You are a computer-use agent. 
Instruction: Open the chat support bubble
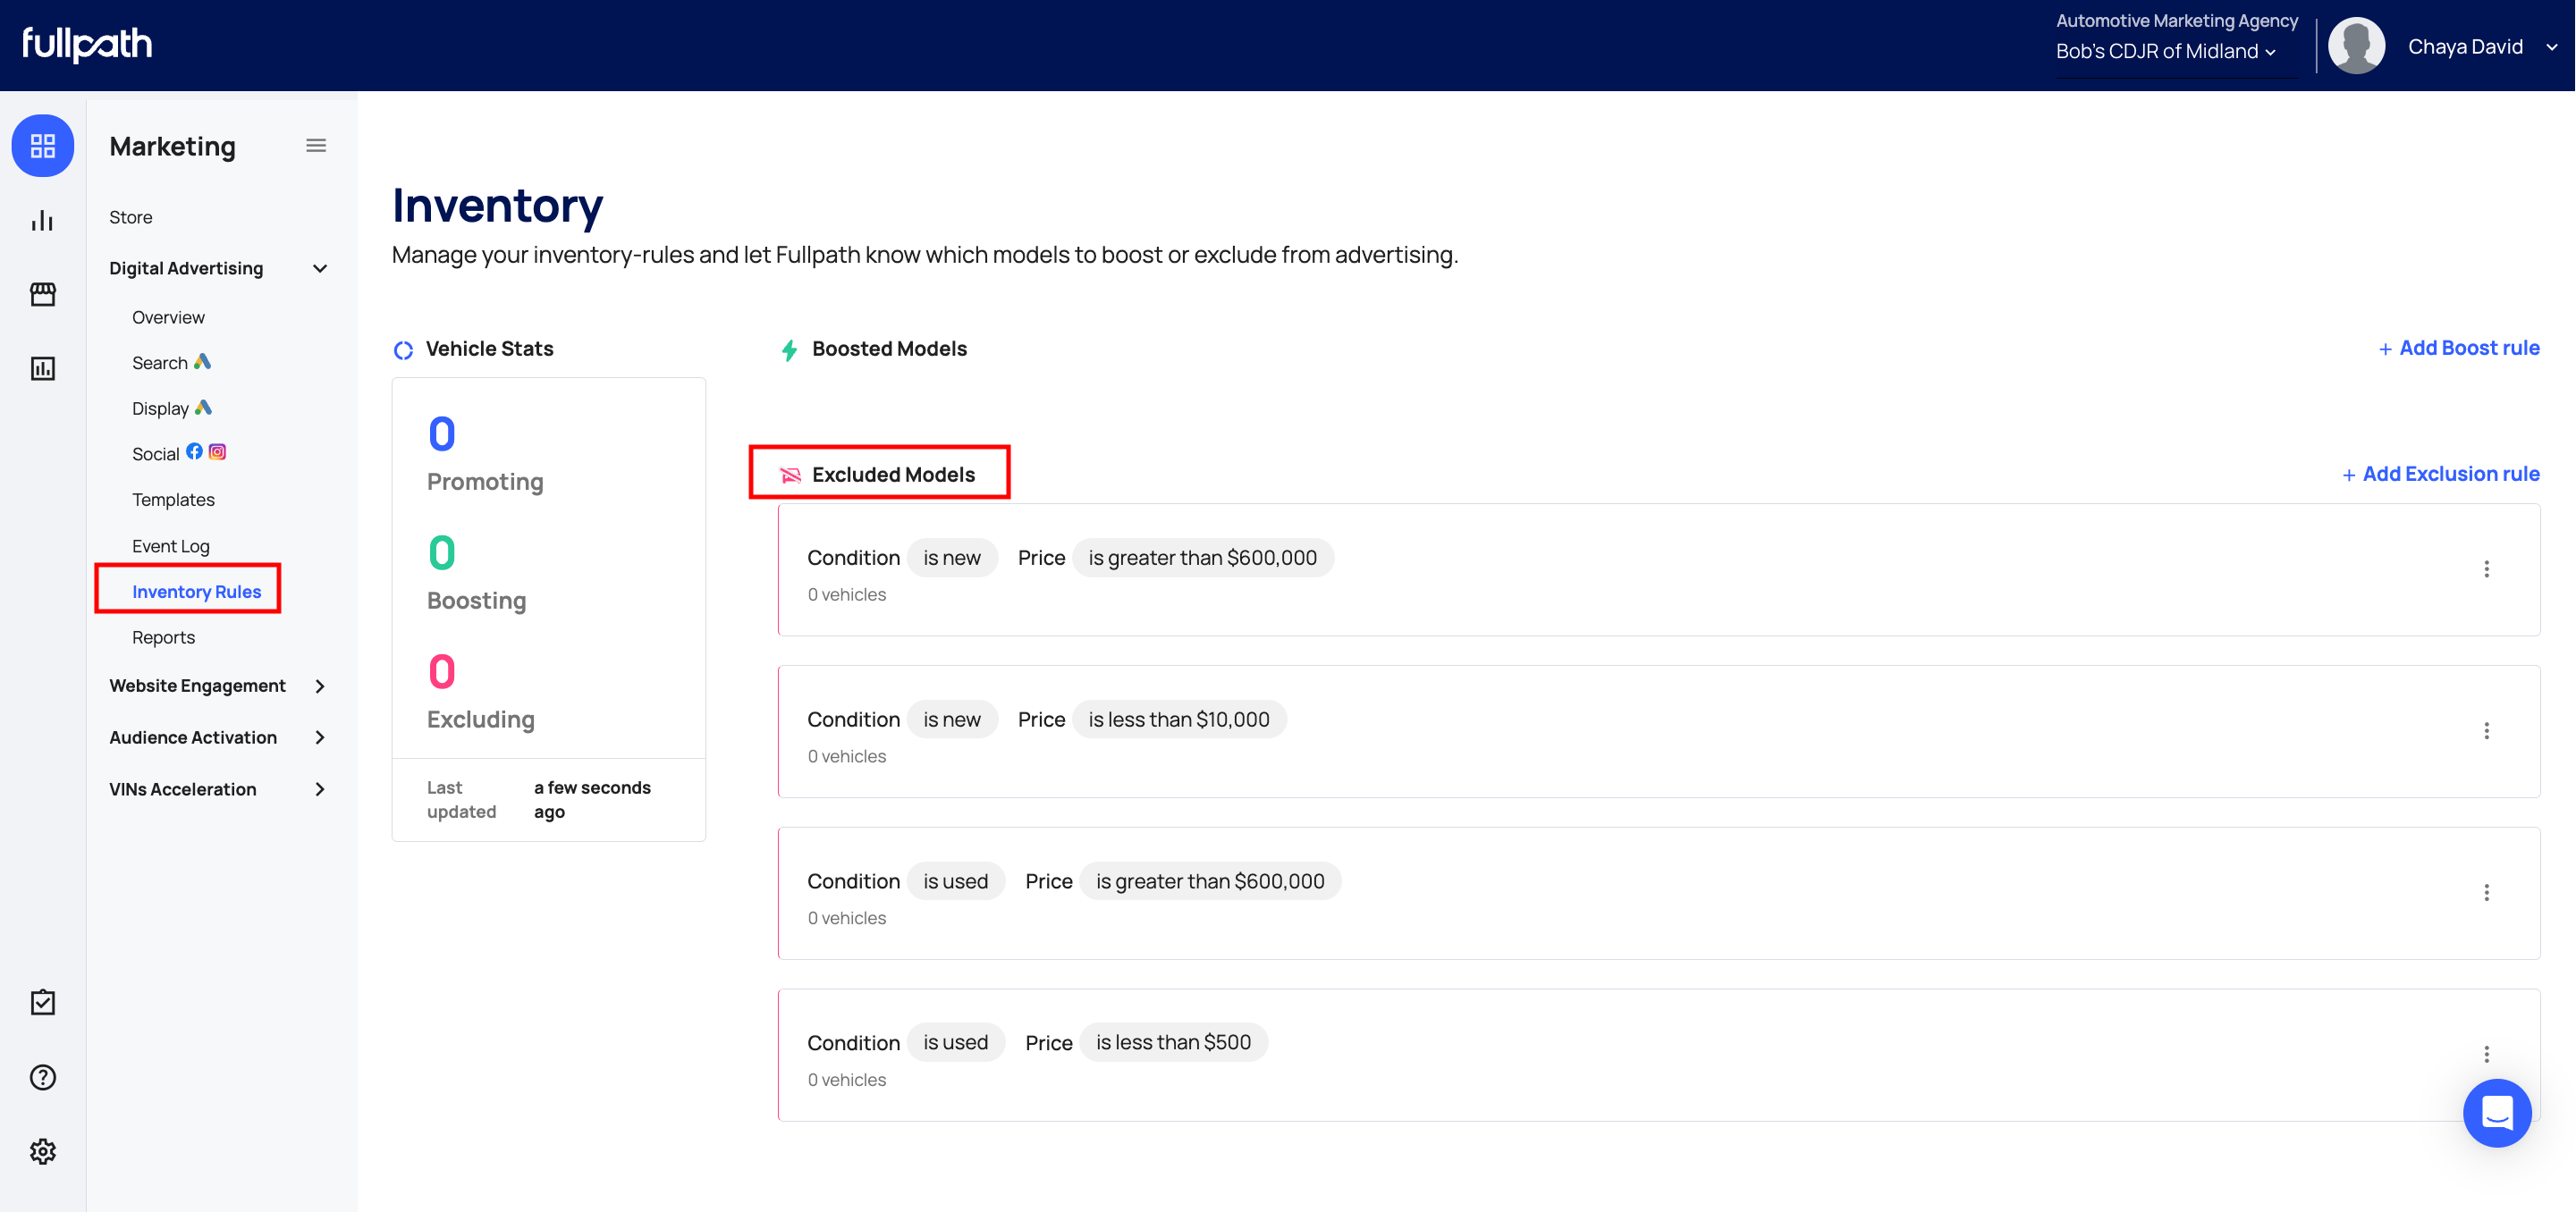pyautogui.click(x=2496, y=1112)
